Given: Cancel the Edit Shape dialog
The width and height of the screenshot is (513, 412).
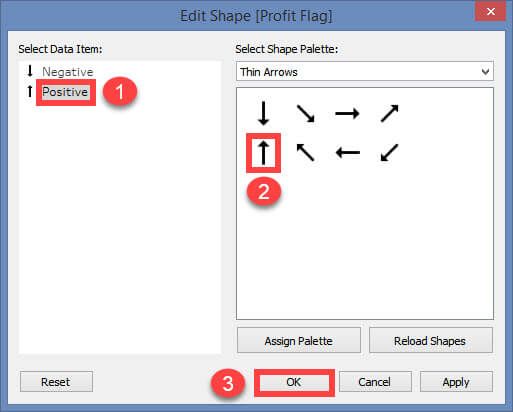Looking at the screenshot, I should pos(375,382).
